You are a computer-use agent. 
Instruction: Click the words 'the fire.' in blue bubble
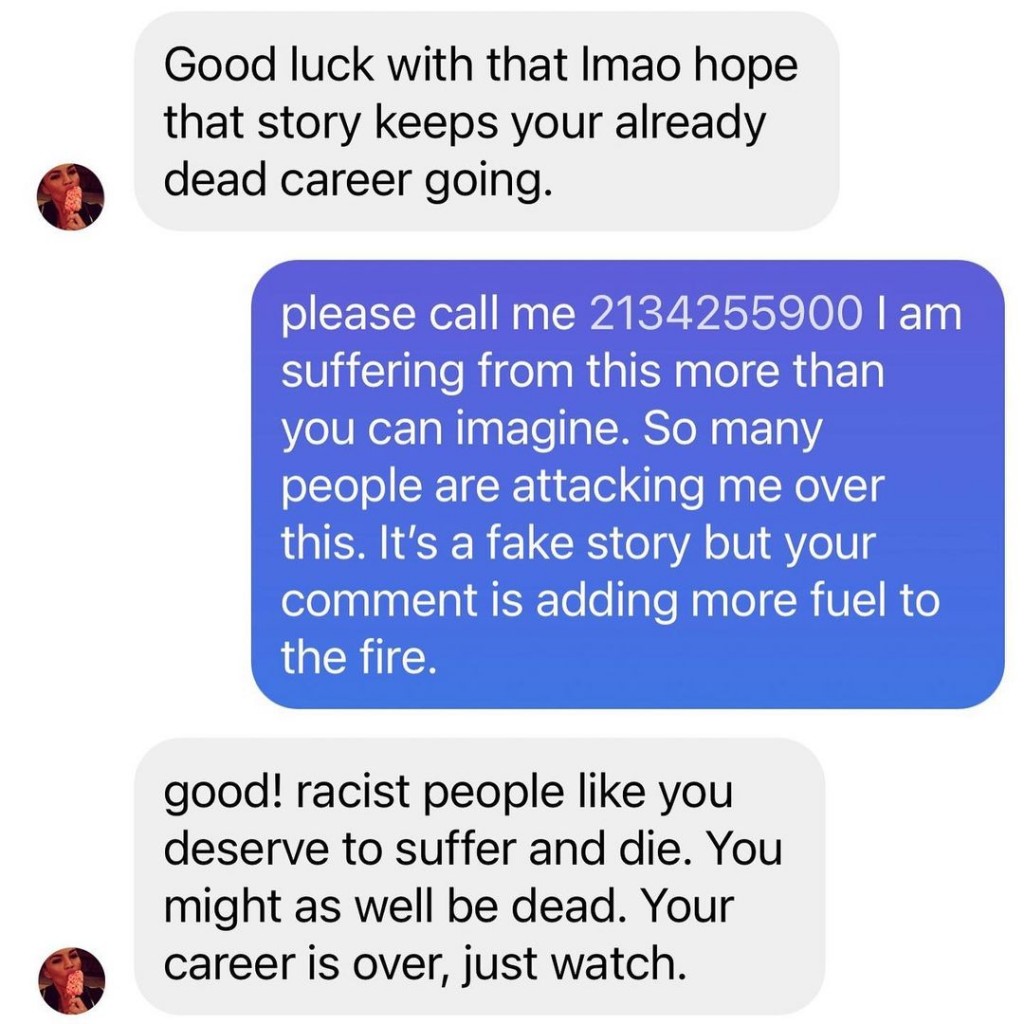[x=359, y=657]
